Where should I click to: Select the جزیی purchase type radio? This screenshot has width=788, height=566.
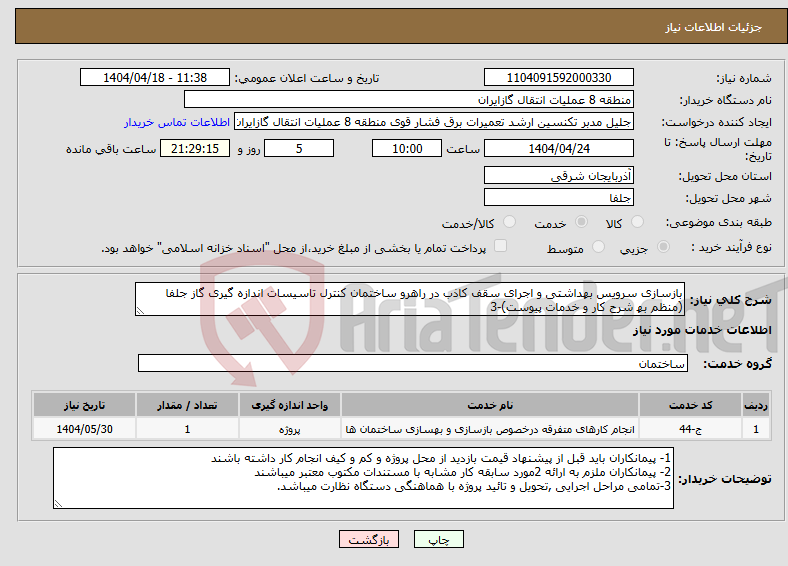[663, 247]
